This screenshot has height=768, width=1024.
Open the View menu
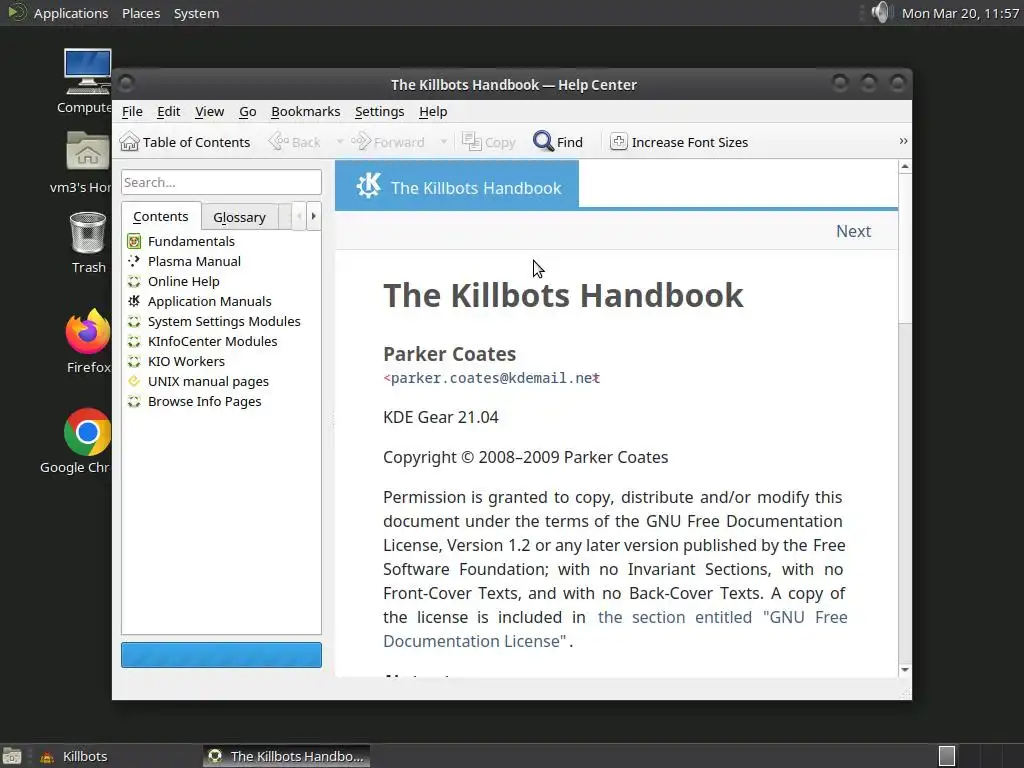click(210, 112)
